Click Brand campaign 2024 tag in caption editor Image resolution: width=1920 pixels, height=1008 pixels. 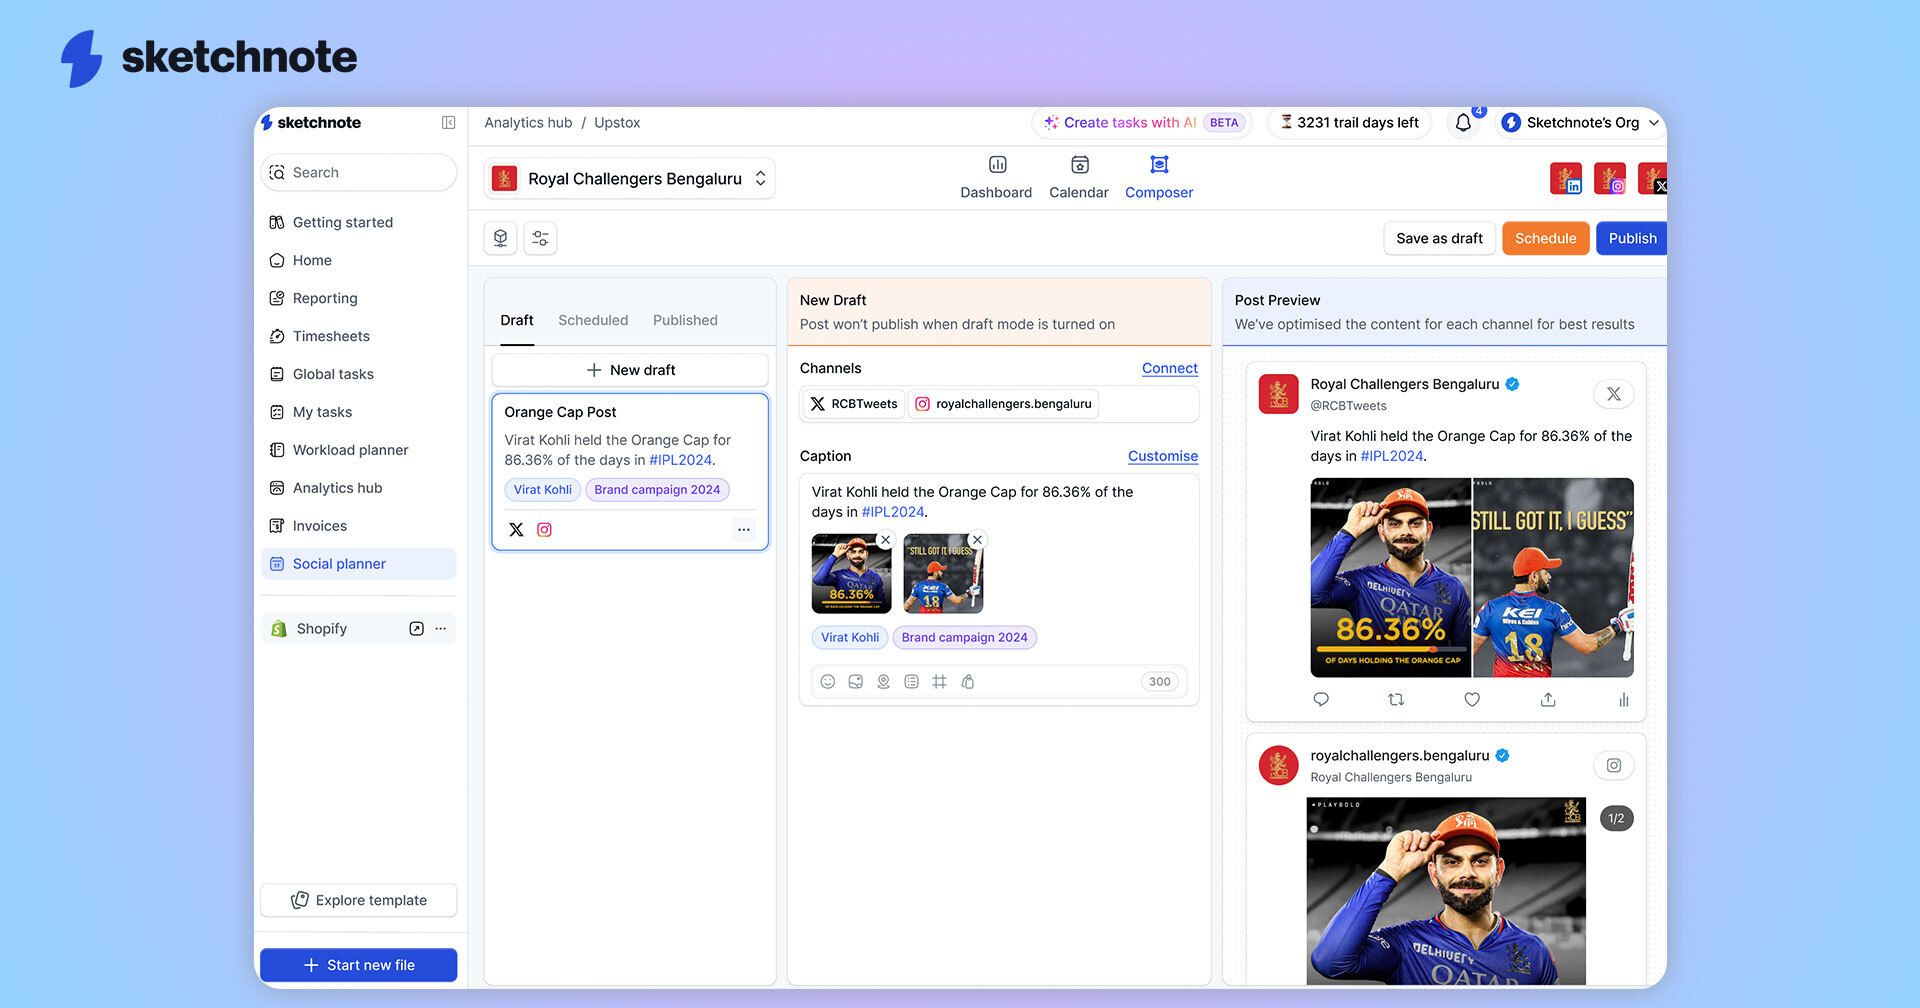pos(964,637)
